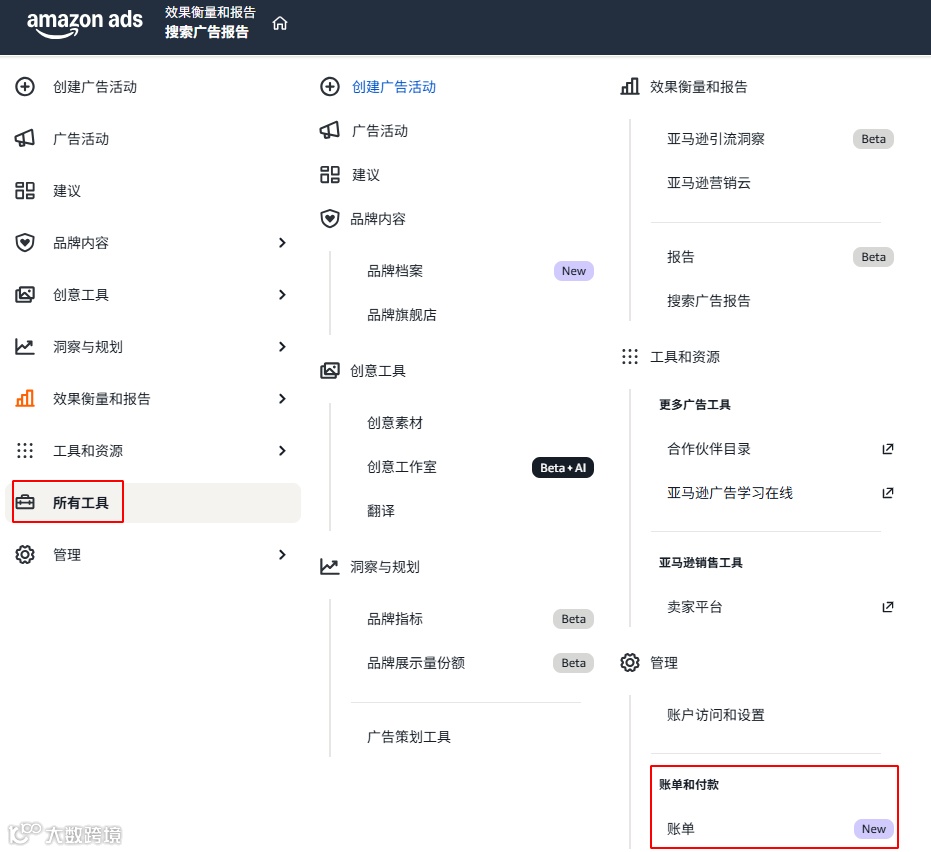Click grid icon beside left sidebar 建议
Screen dimensions: 931x852
[25, 191]
